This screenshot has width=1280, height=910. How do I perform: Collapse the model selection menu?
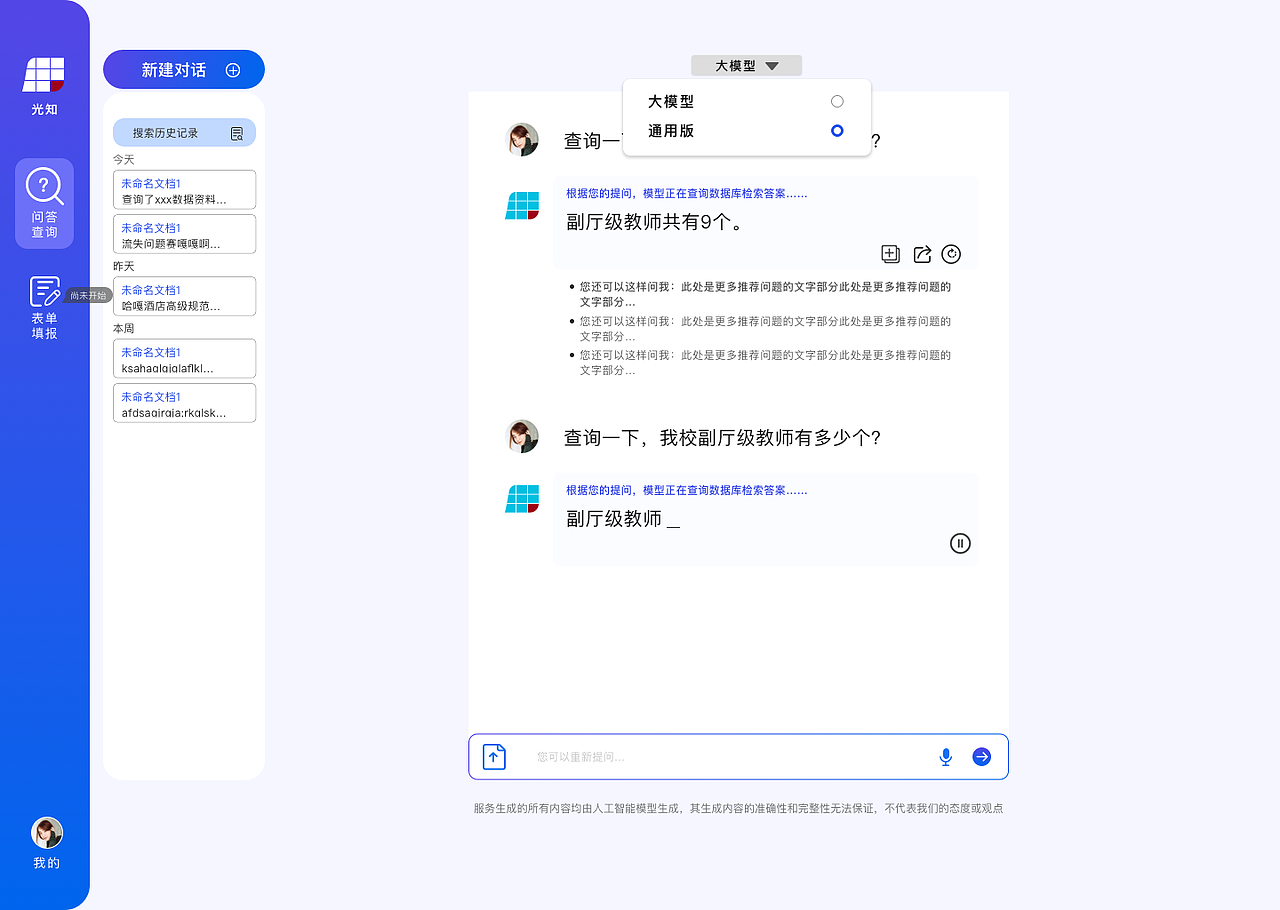(772, 64)
